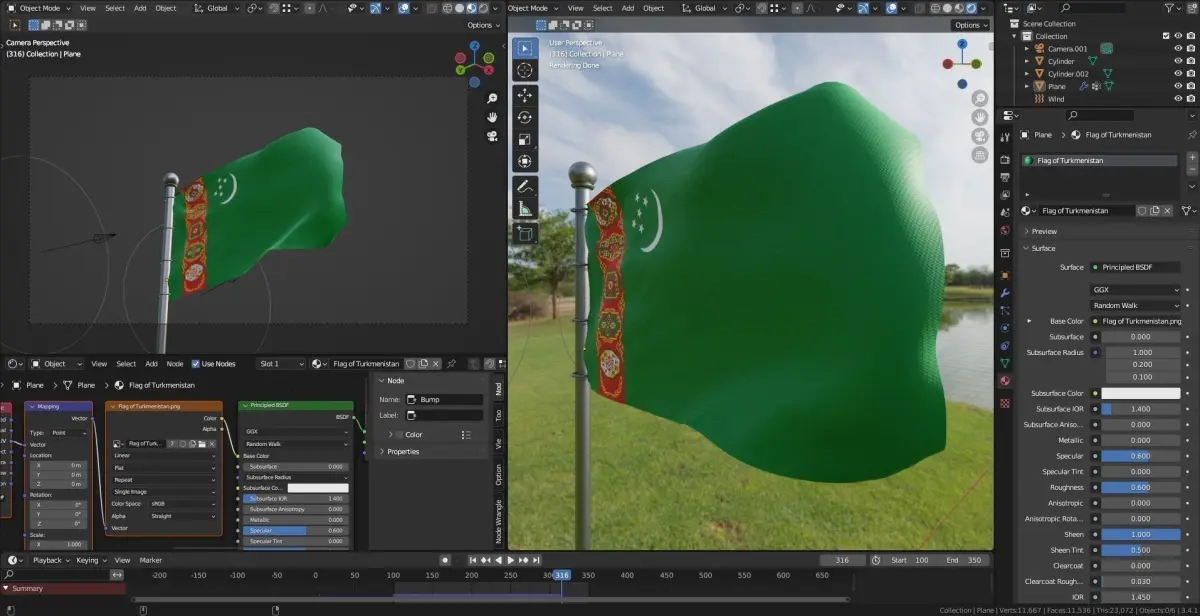Screen dimensions: 1200x616
Task: Open Options dropdown in right viewport
Action: (970, 25)
